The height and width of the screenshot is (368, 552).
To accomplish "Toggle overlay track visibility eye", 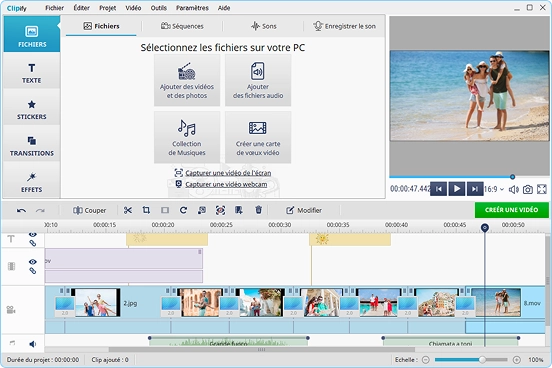I will (33, 262).
